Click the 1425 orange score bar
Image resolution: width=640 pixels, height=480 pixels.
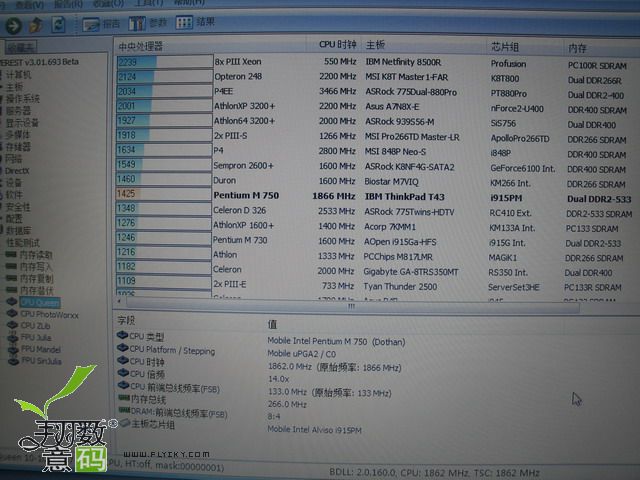pyautogui.click(x=164, y=193)
